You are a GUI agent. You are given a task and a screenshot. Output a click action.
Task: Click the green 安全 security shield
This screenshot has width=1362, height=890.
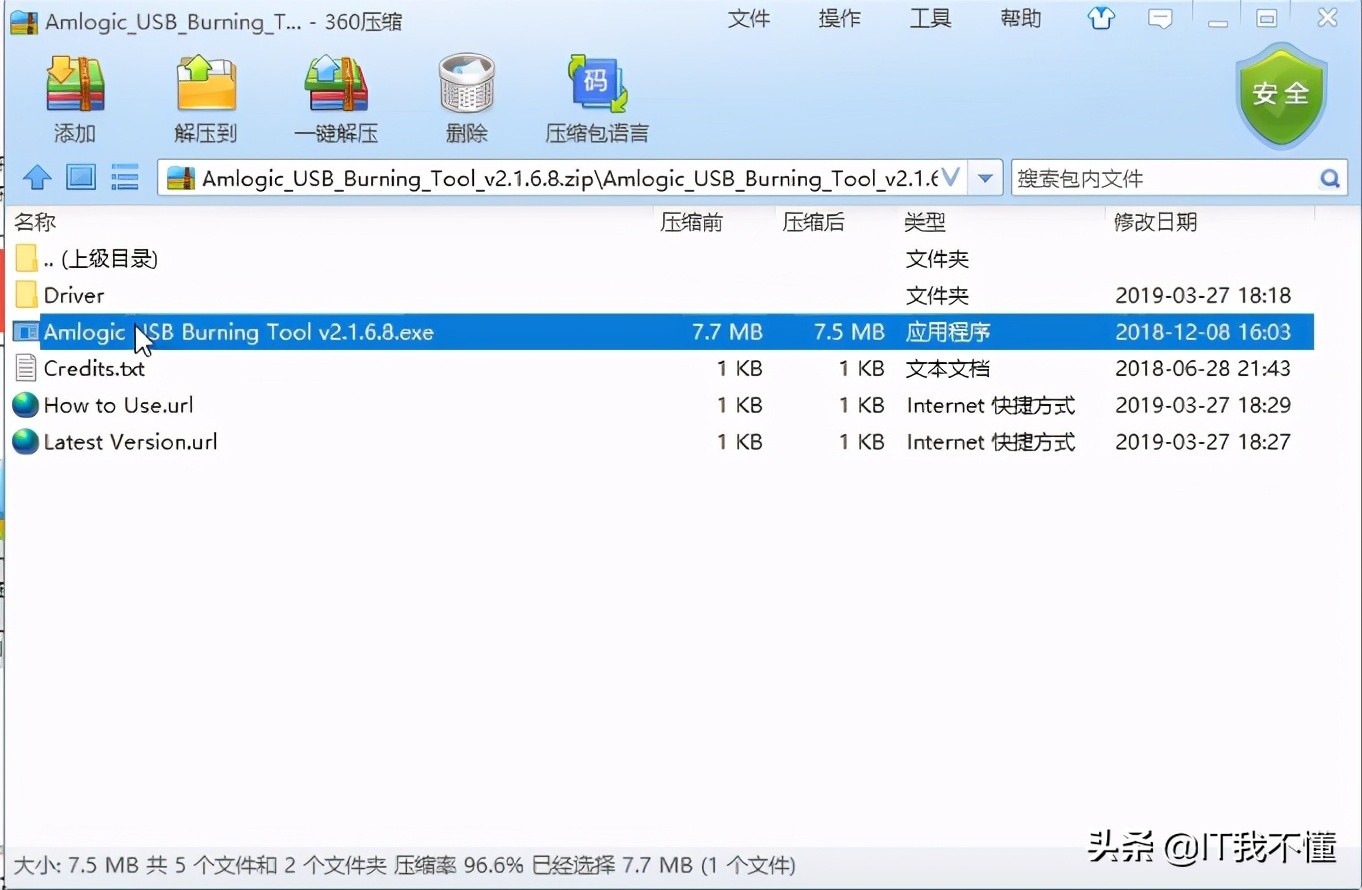coord(1281,95)
